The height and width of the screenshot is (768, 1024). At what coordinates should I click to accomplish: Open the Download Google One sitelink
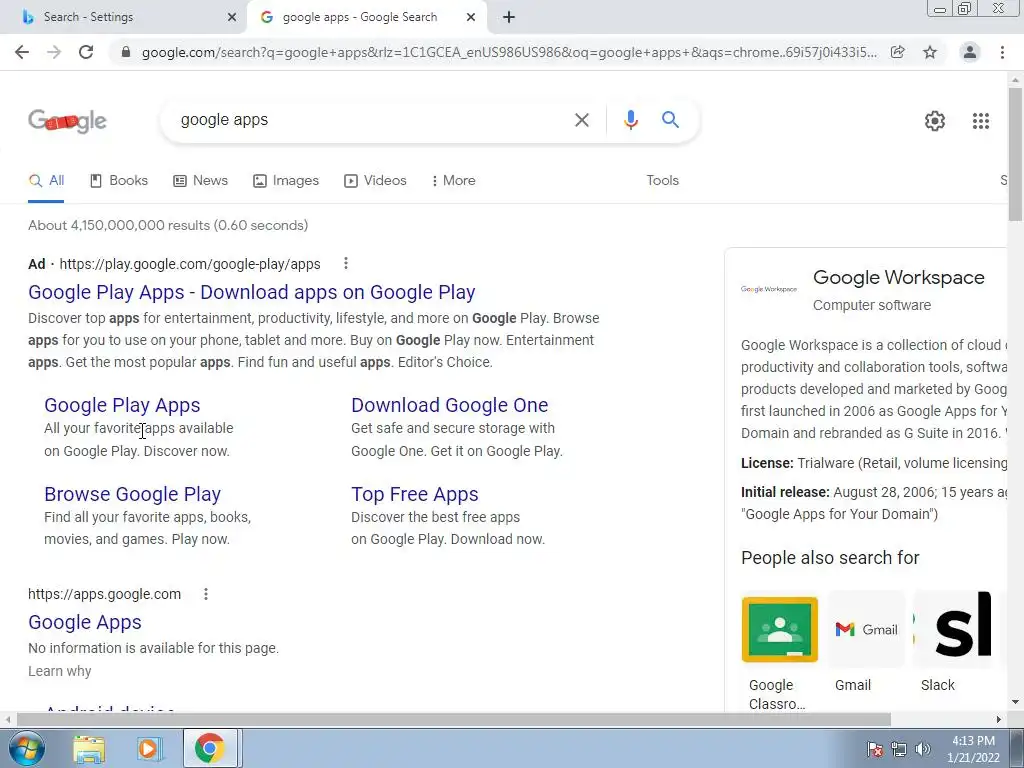[449, 405]
